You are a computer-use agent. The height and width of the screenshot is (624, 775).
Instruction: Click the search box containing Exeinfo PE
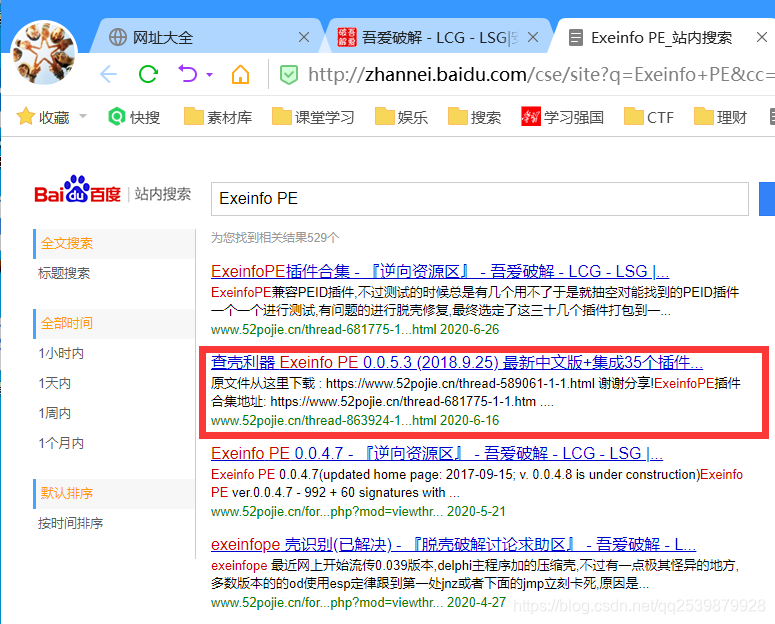coord(479,199)
